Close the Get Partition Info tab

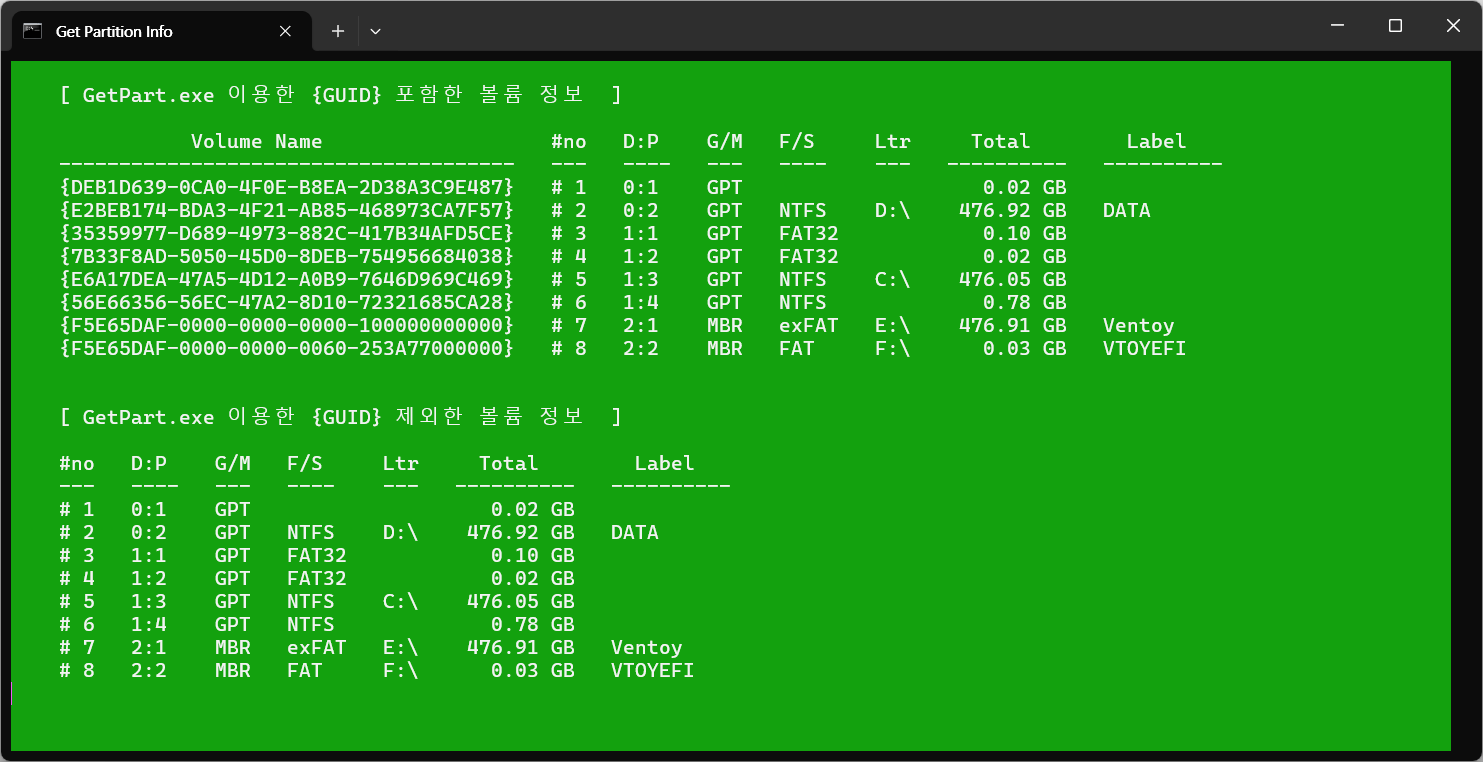[285, 31]
